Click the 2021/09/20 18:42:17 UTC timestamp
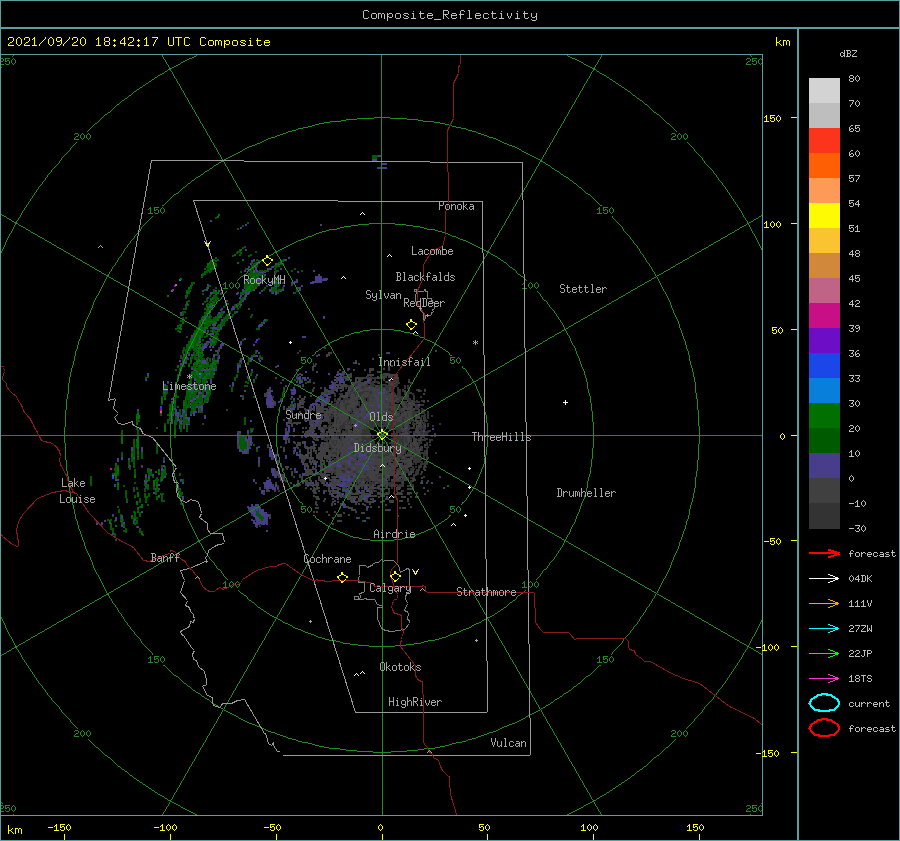Screen dimensions: 900x841 (138, 42)
